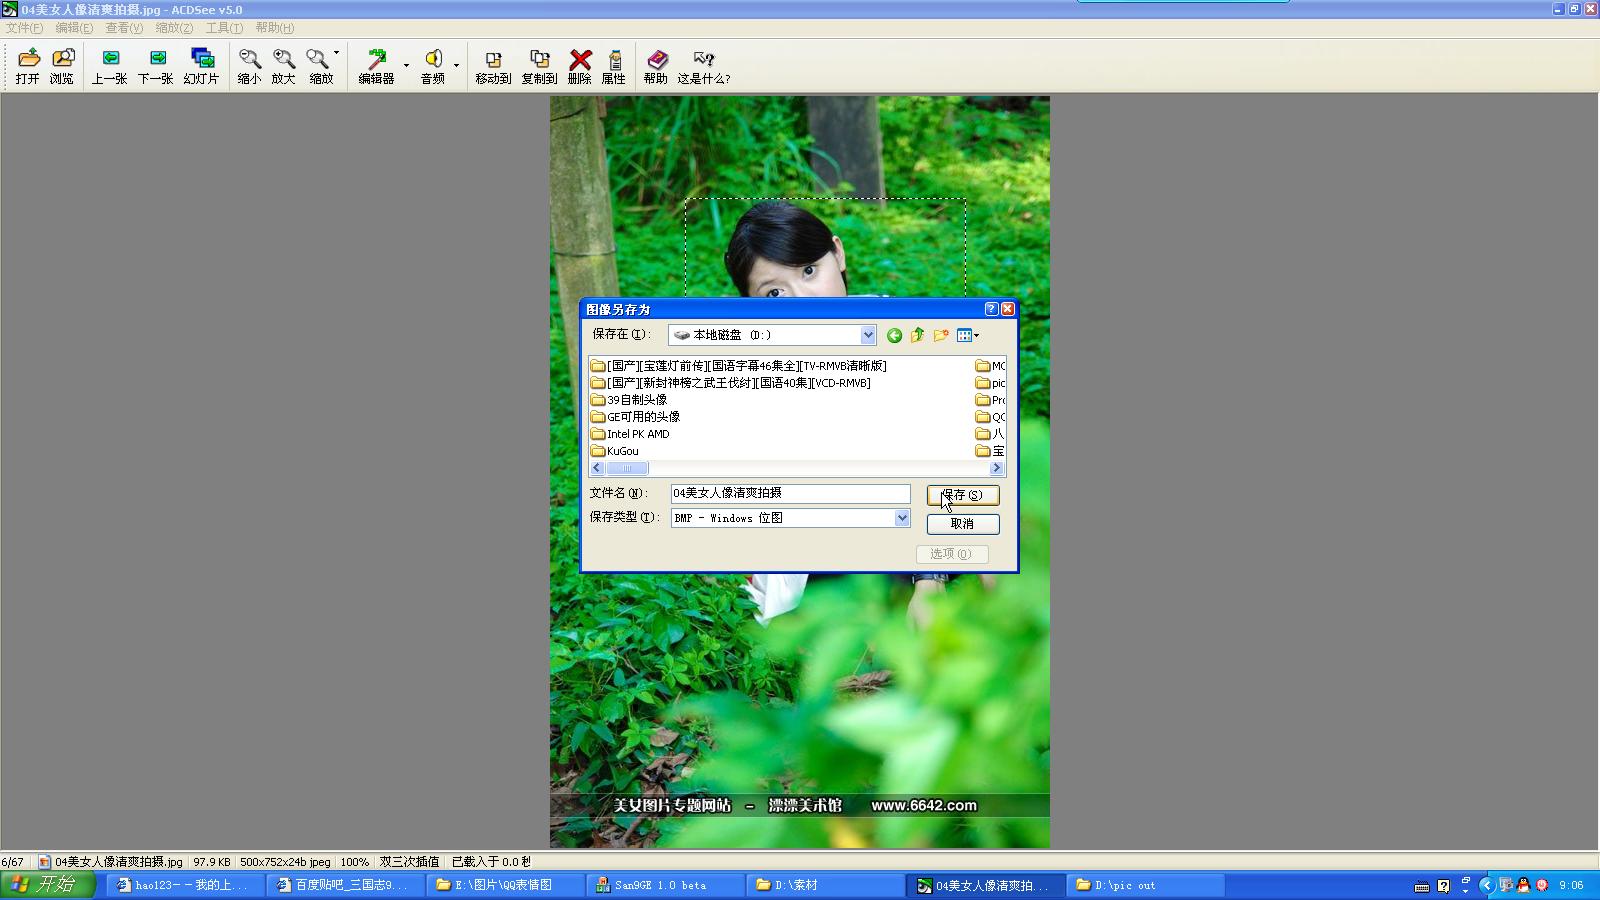Click the 文件名 filename input field
Image resolution: width=1600 pixels, height=900 pixels.
coord(790,493)
